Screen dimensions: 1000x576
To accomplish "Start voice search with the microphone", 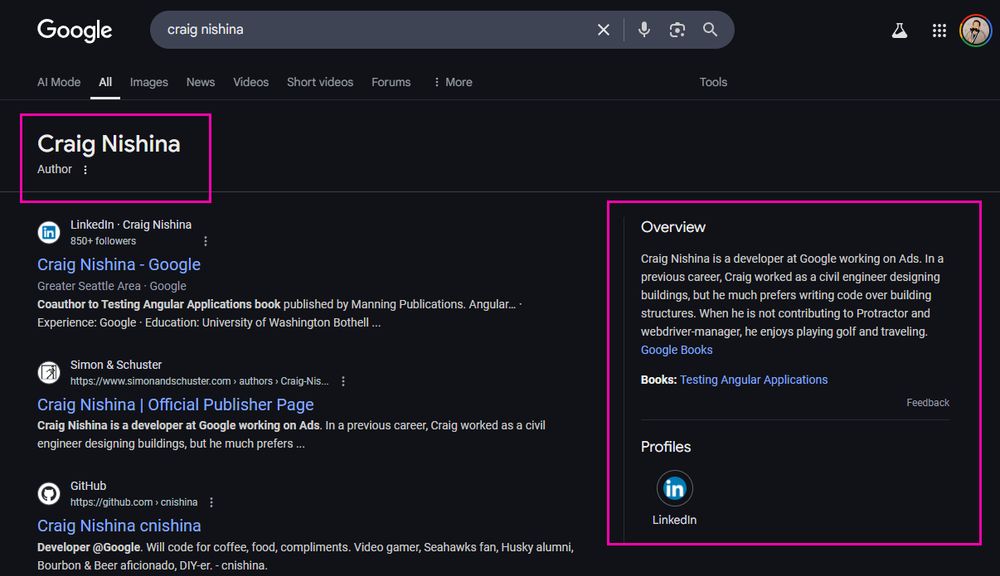I will [x=644, y=29].
